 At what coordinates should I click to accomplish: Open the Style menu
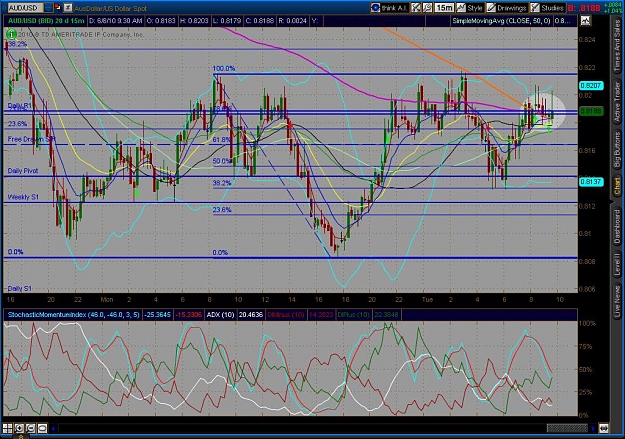pos(470,8)
